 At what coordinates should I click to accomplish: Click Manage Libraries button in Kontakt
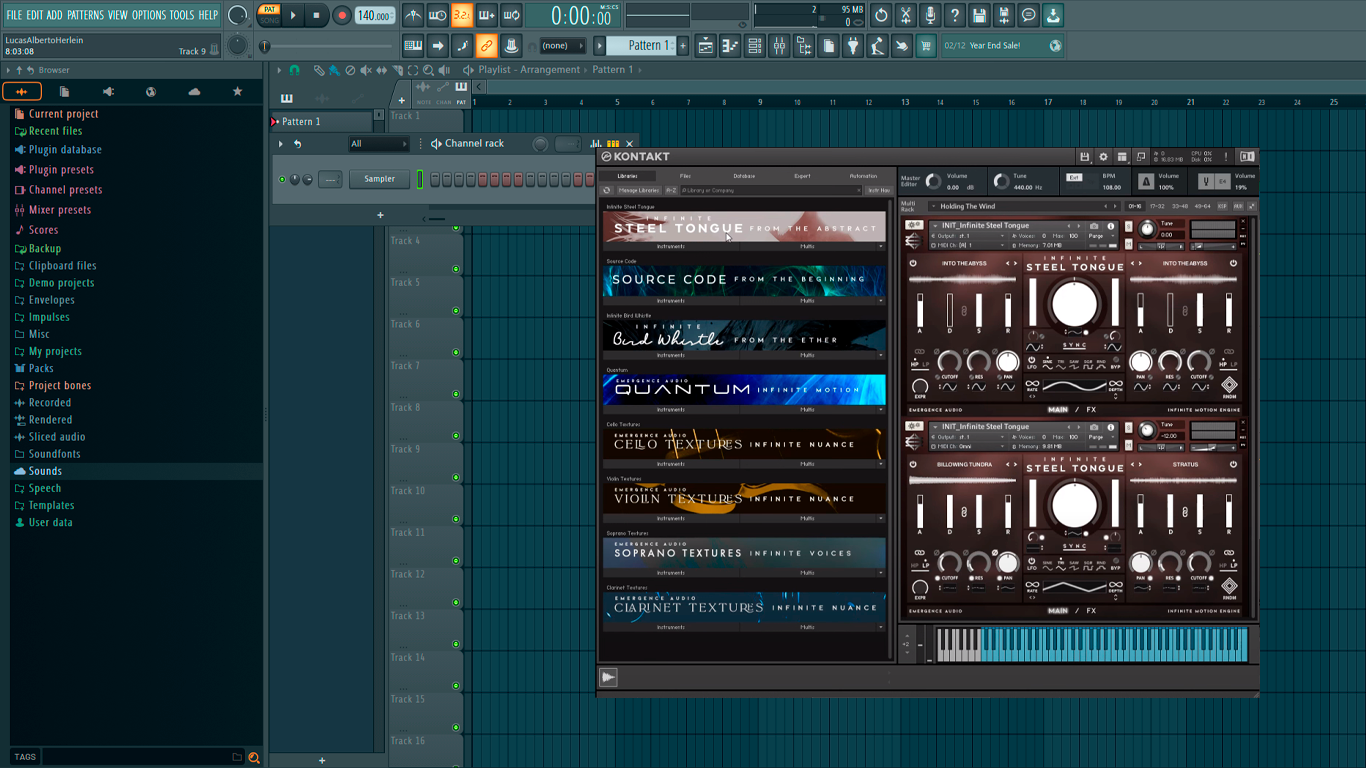639,190
